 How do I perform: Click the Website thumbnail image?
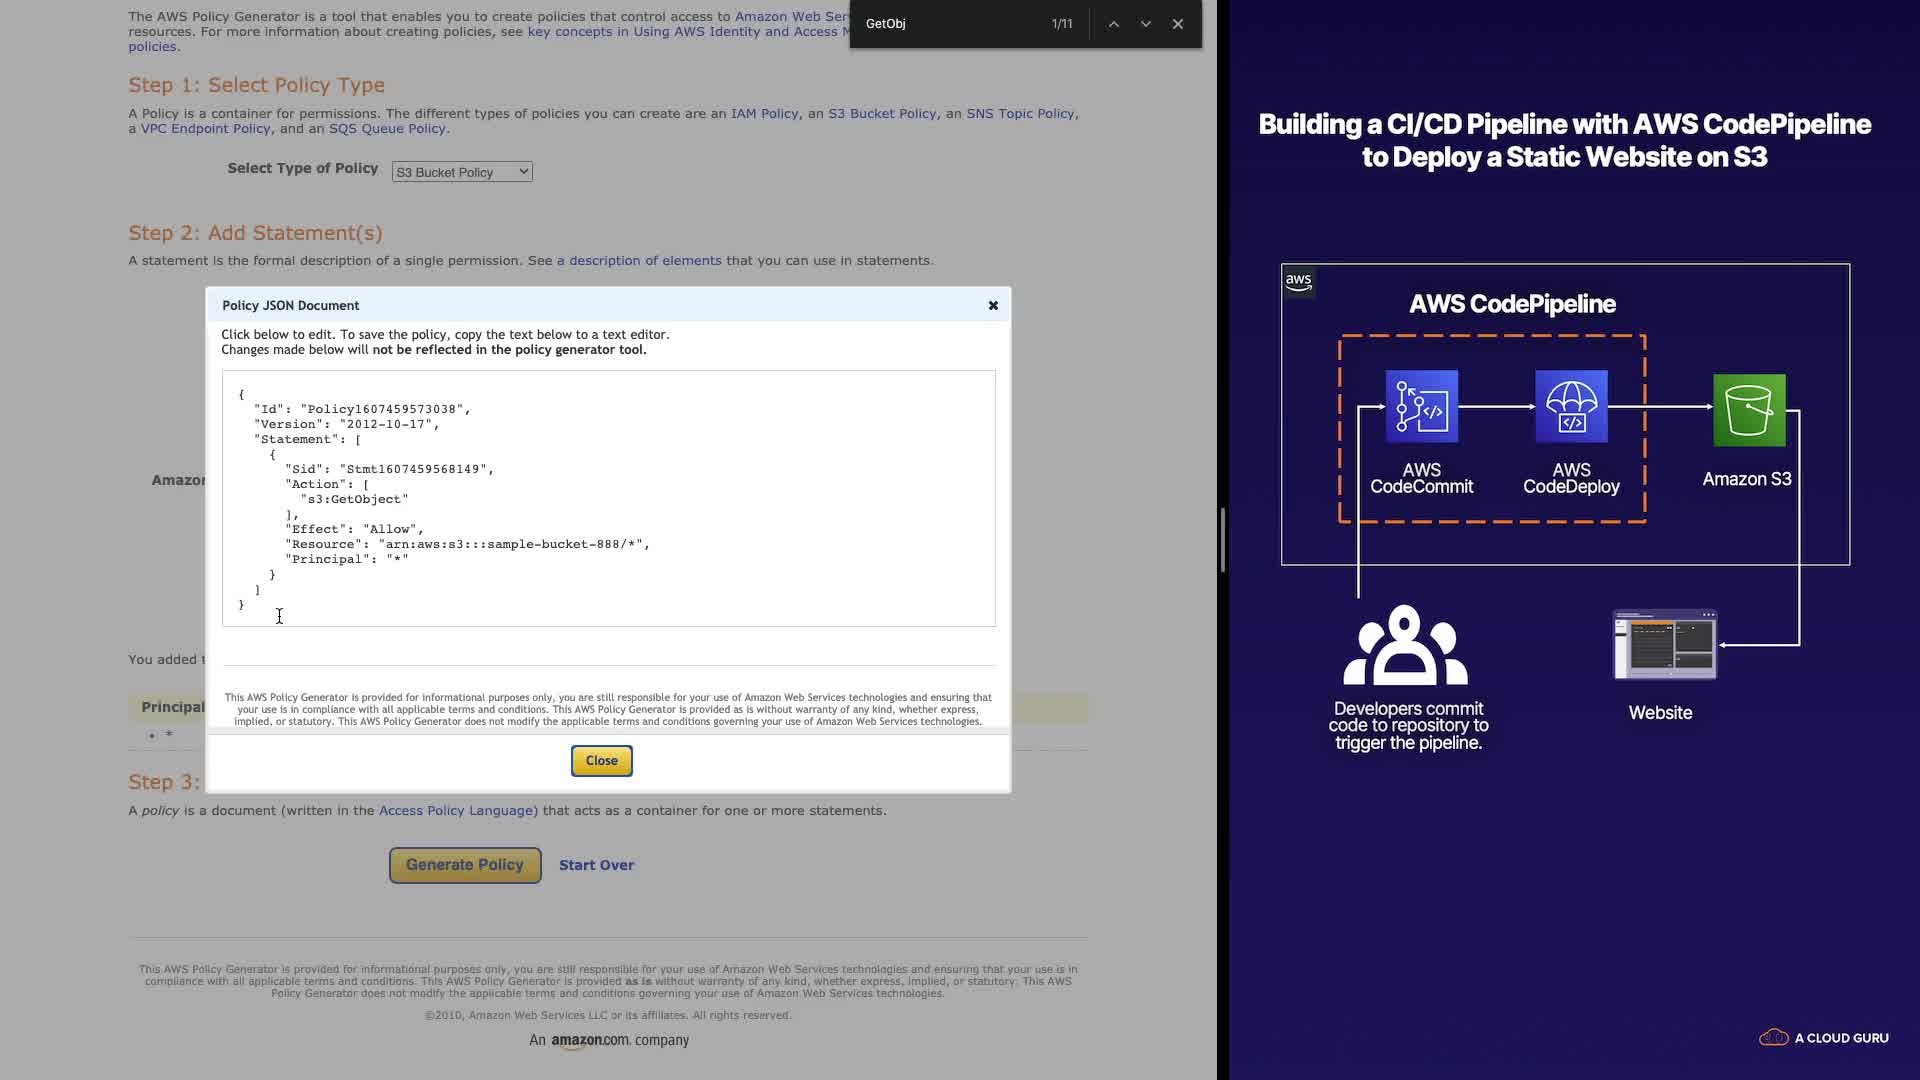[1664, 645]
